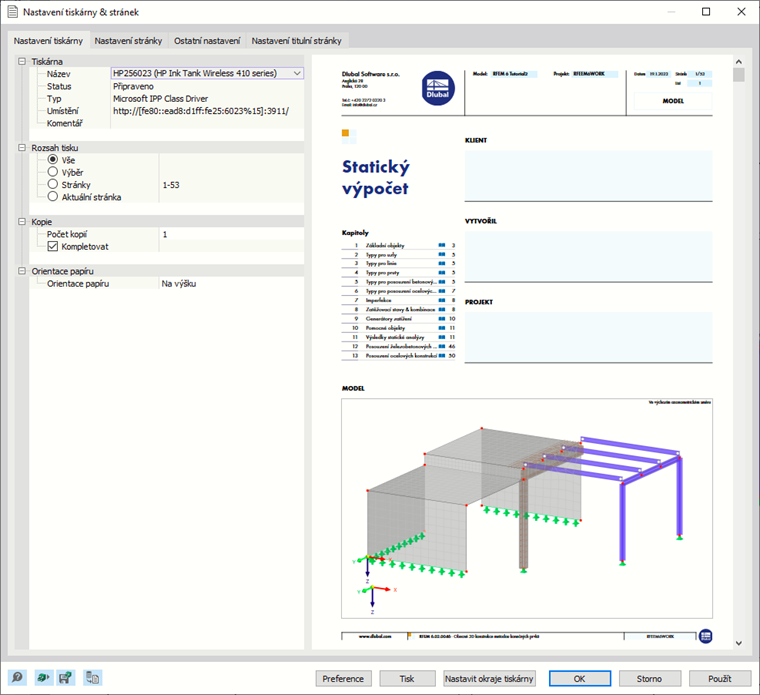Switch to the Nastavení stránky tab
This screenshot has height=695, width=760.
128,41
